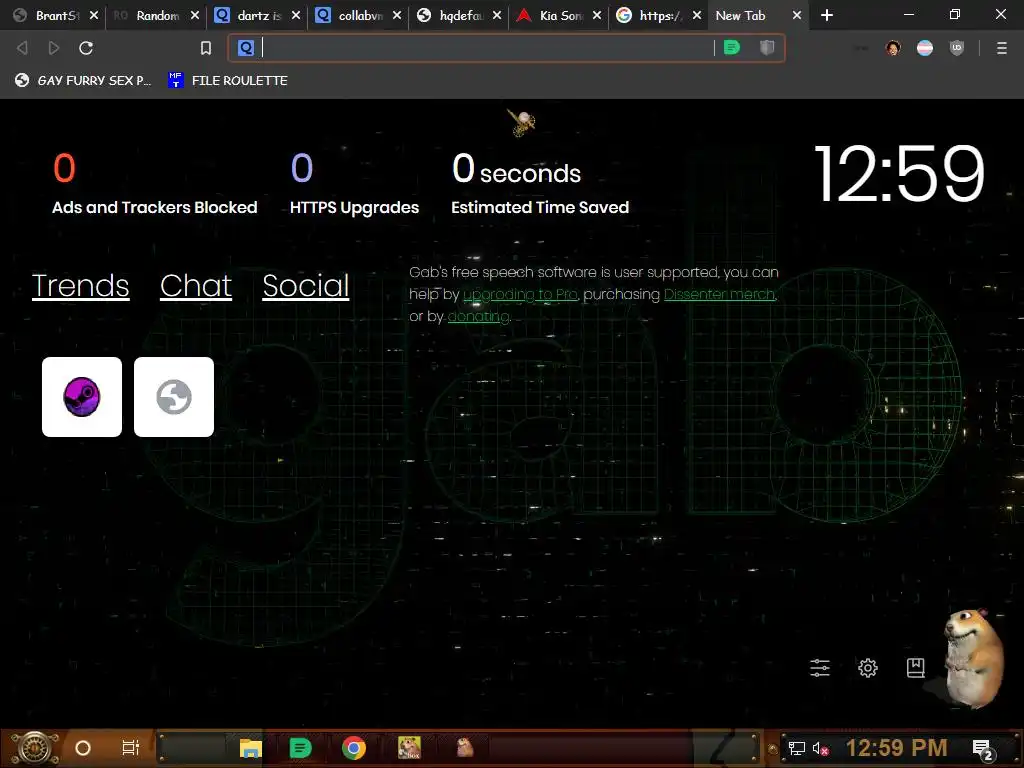Screen dimensions: 1024x768
Task: Go forward with the forward arrow
Action: 54,48
